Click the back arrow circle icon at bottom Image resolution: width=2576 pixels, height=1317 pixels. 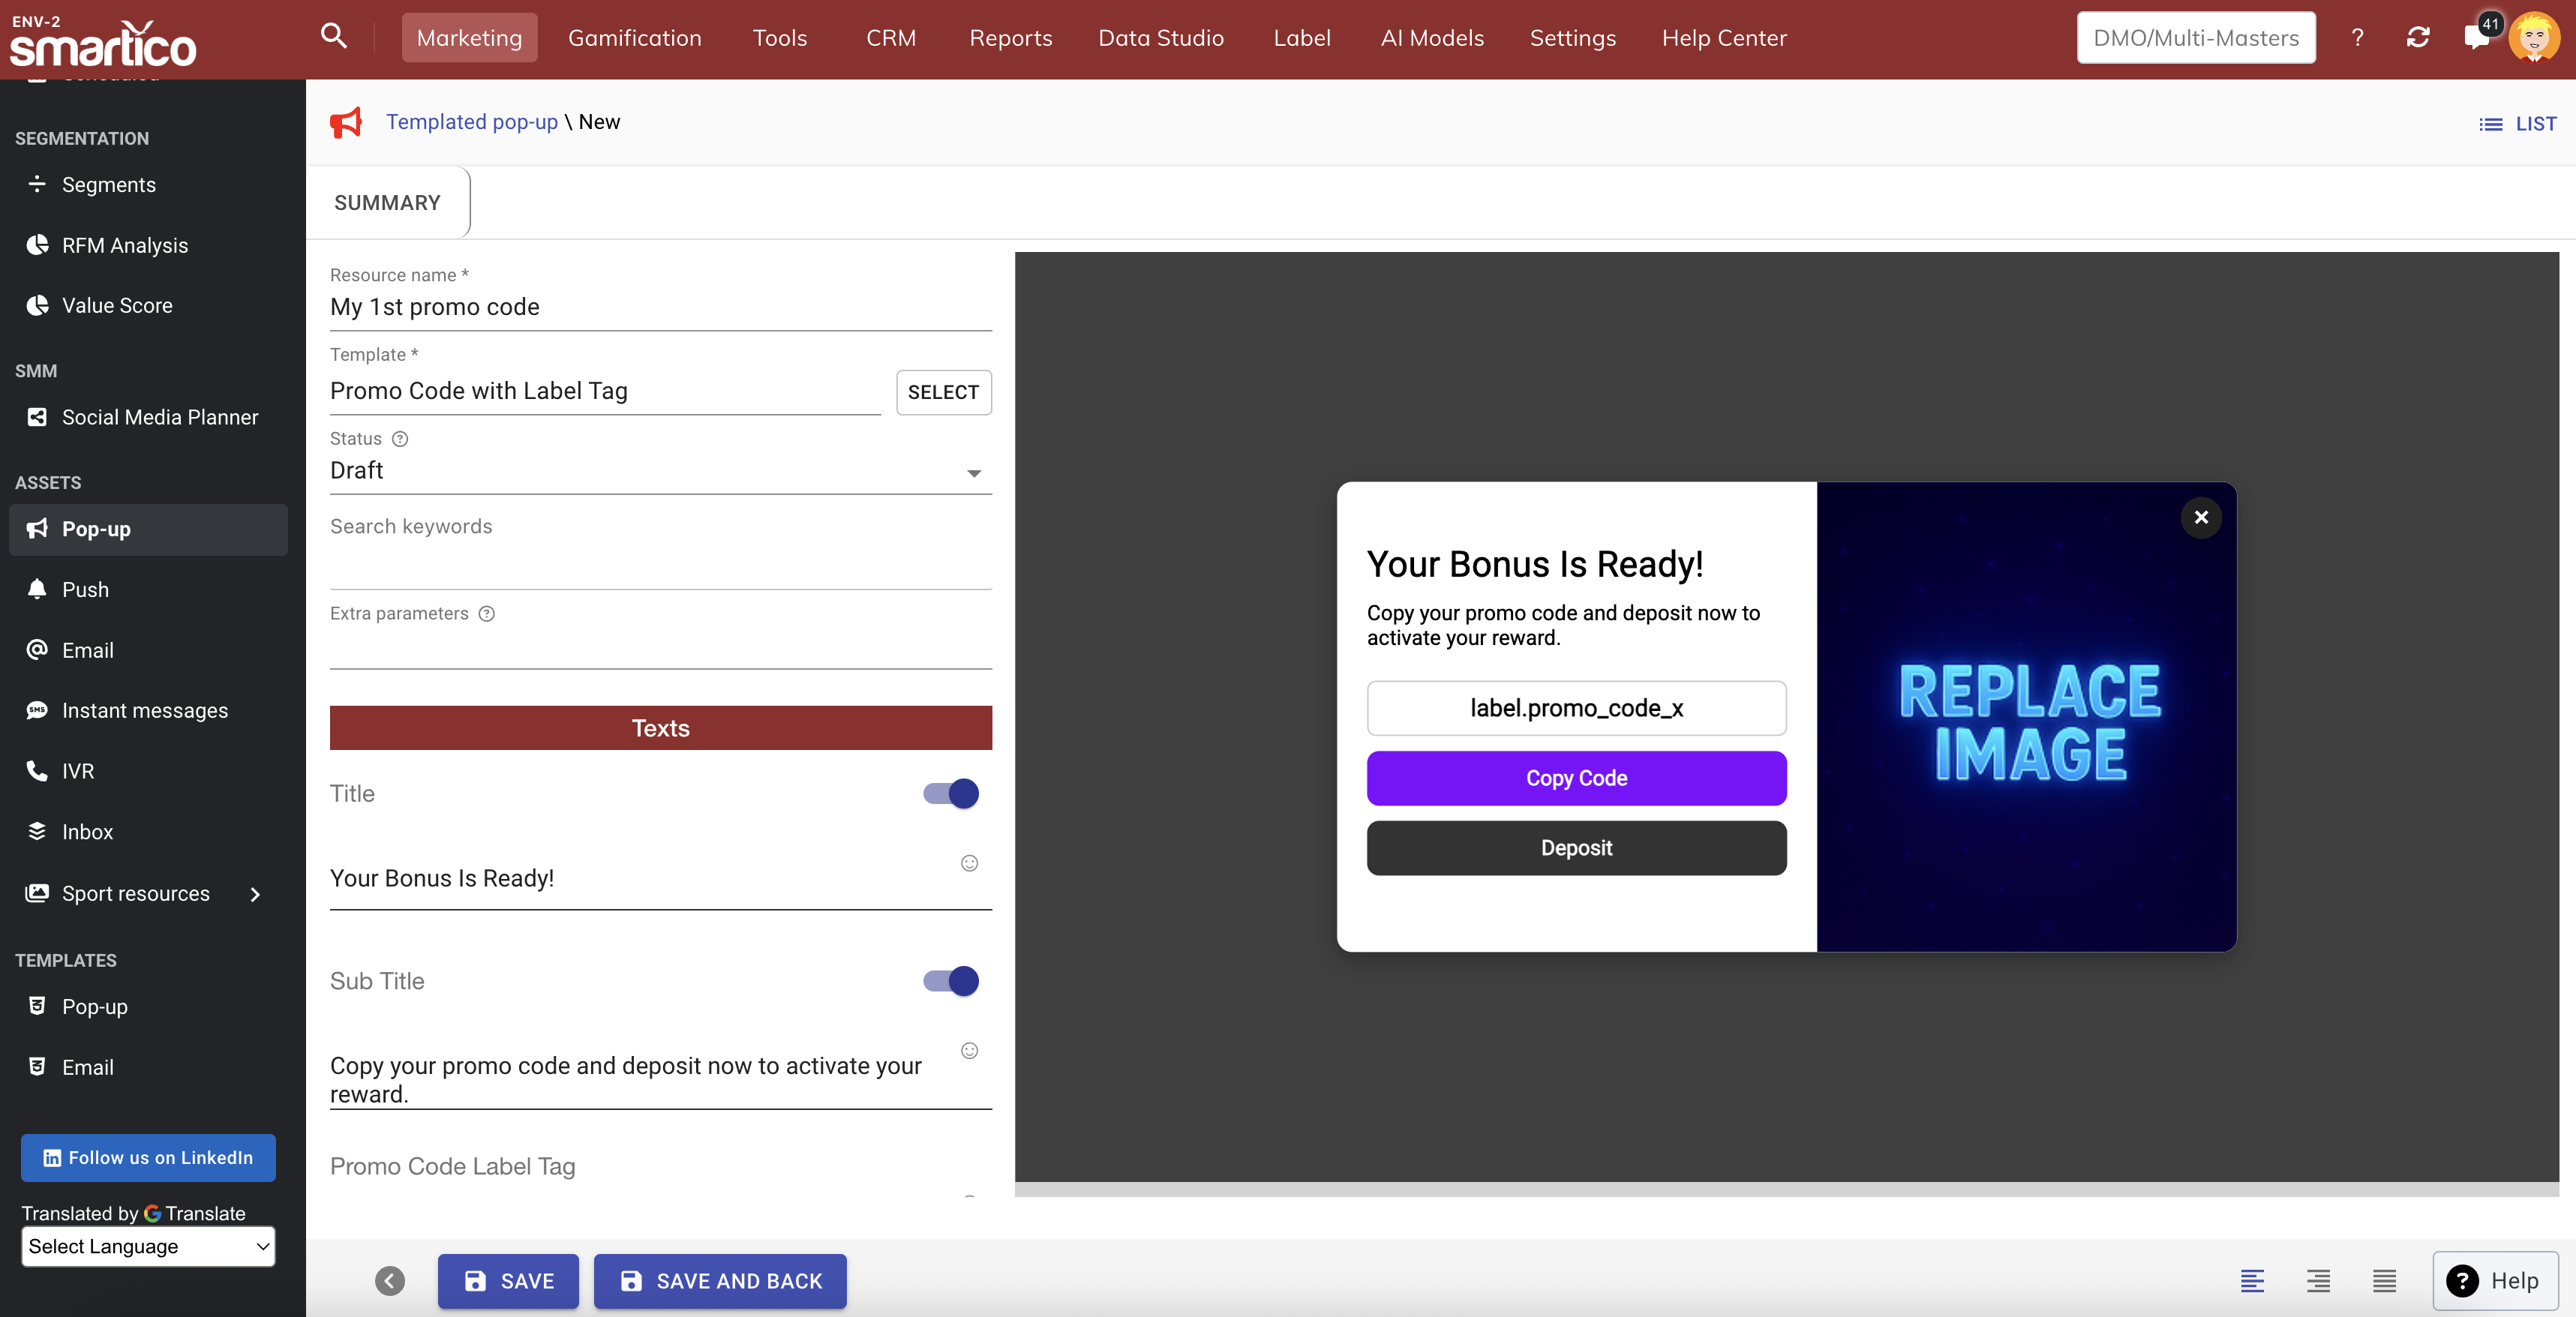click(x=390, y=1281)
